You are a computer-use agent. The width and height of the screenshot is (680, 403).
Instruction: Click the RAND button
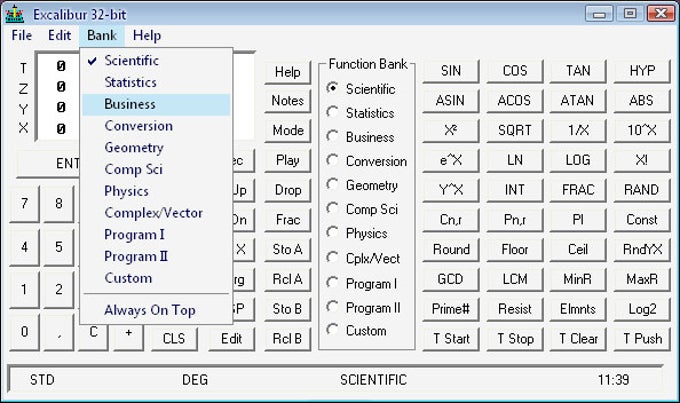(642, 190)
